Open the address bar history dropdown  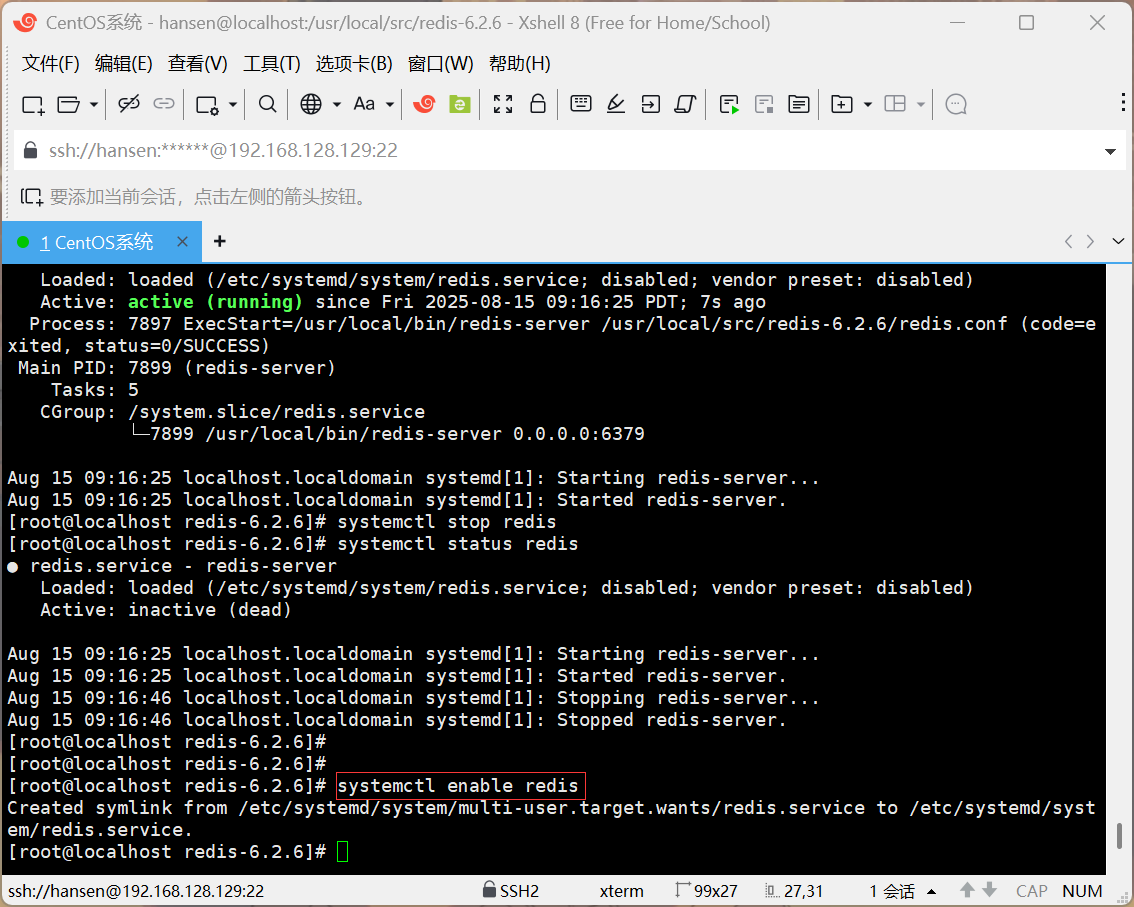tap(1110, 152)
